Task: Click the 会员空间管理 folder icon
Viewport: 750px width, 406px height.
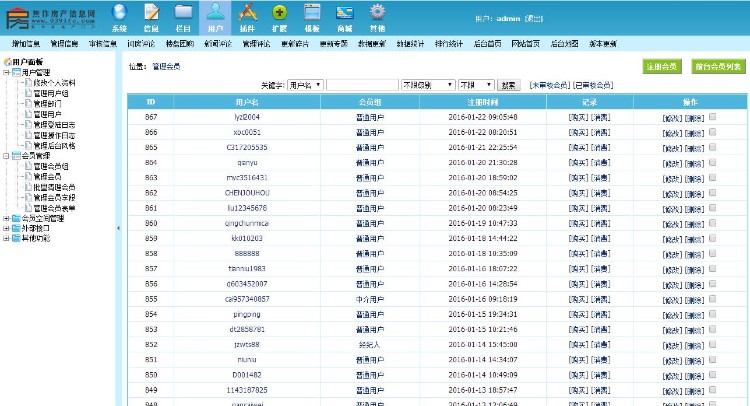Action: pos(16,218)
